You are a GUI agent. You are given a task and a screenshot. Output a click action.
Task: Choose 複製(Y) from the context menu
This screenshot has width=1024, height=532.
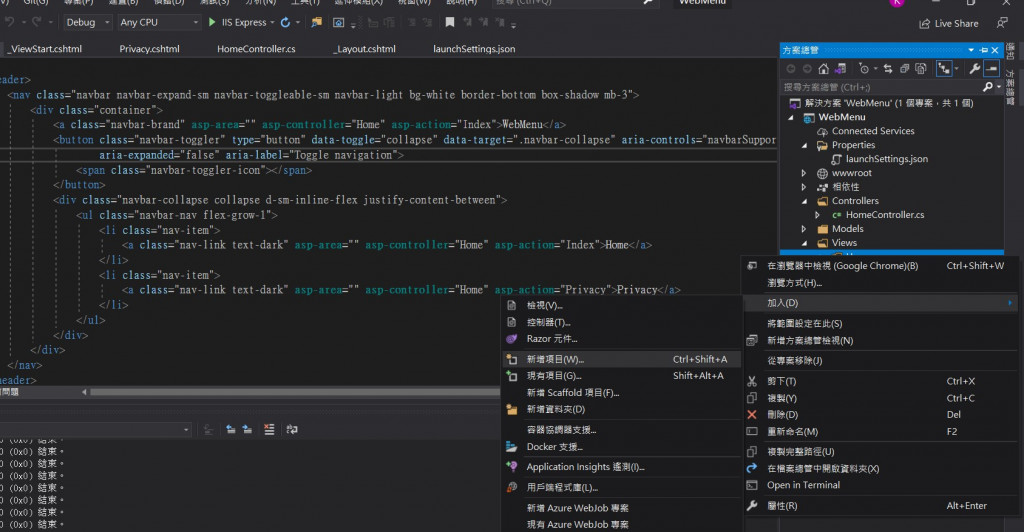pyautogui.click(x=880, y=398)
